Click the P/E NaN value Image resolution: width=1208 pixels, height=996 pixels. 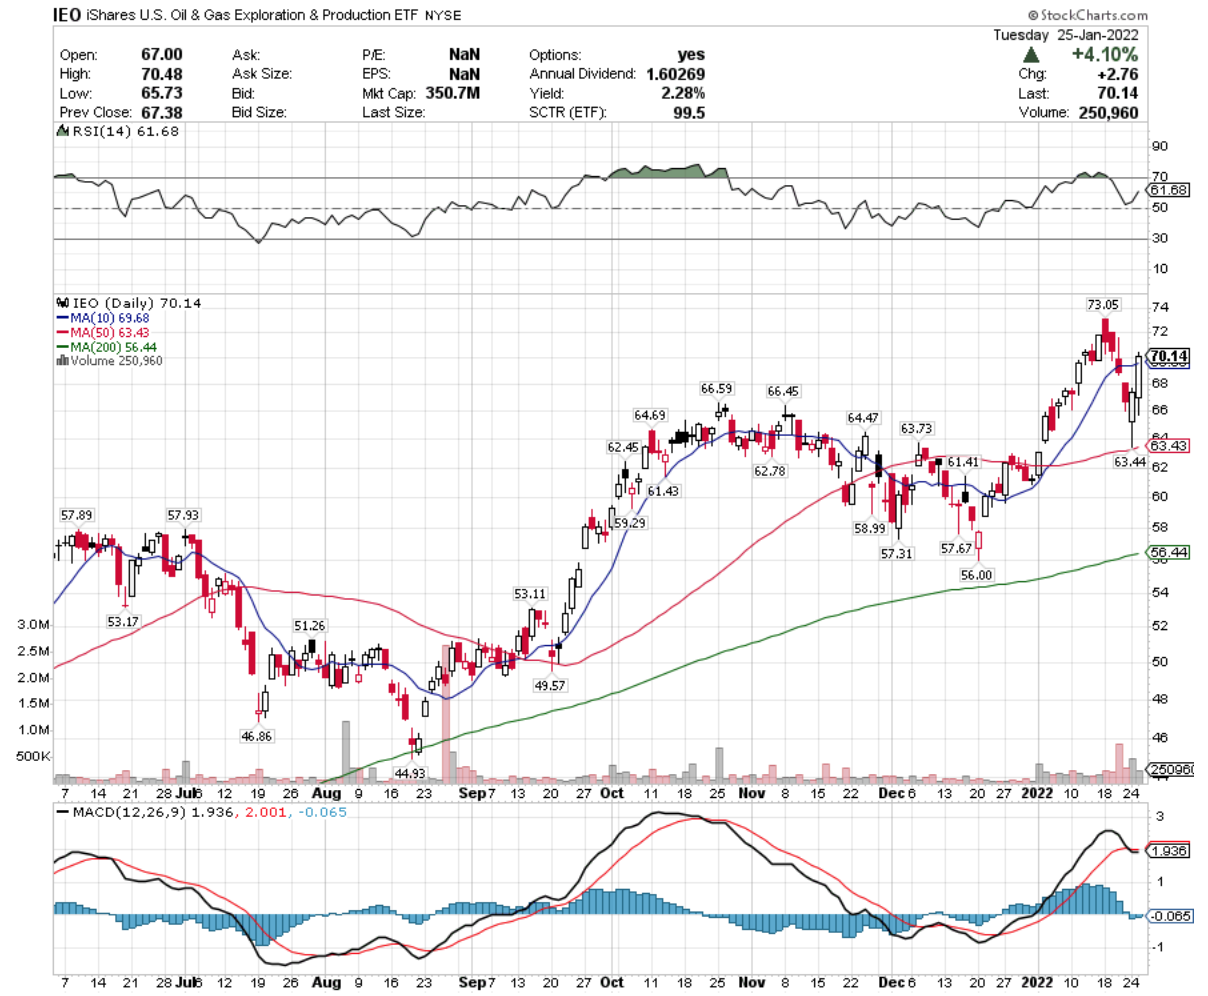(x=464, y=55)
